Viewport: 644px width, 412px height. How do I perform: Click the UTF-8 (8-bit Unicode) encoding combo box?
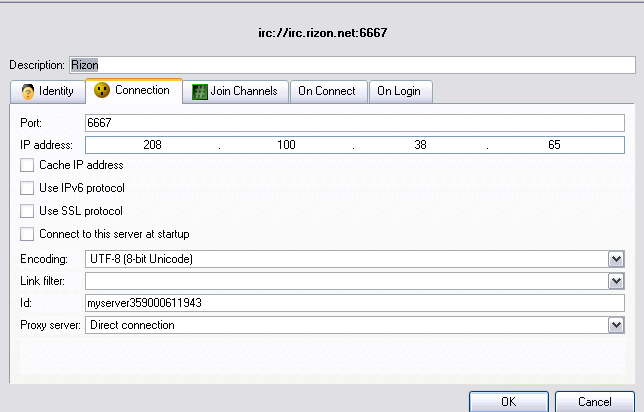click(x=355, y=259)
